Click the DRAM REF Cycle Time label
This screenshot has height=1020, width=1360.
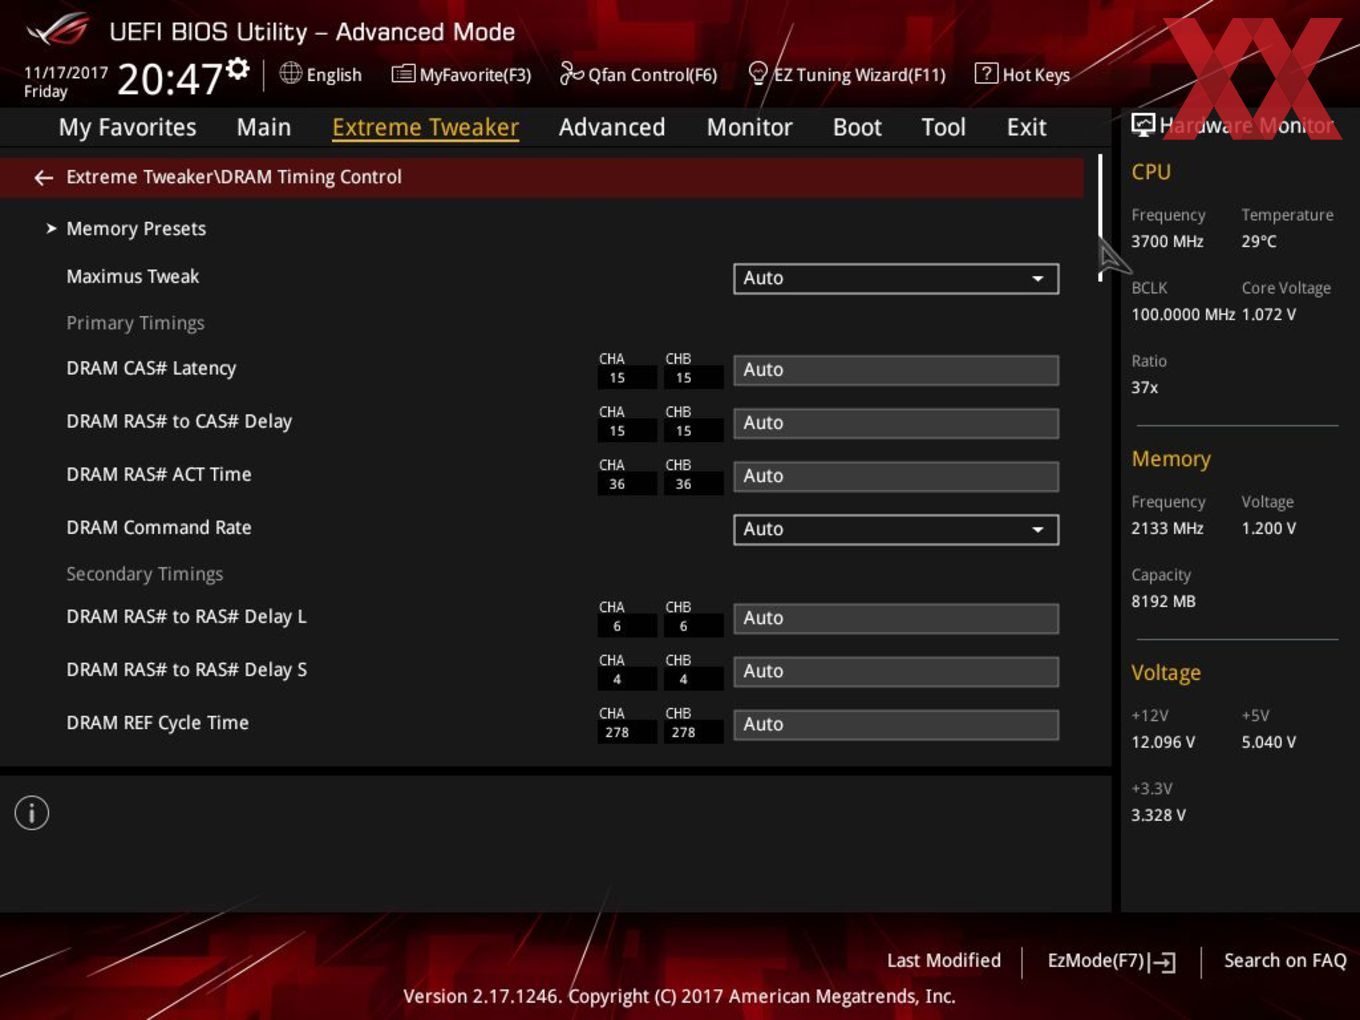click(x=157, y=722)
